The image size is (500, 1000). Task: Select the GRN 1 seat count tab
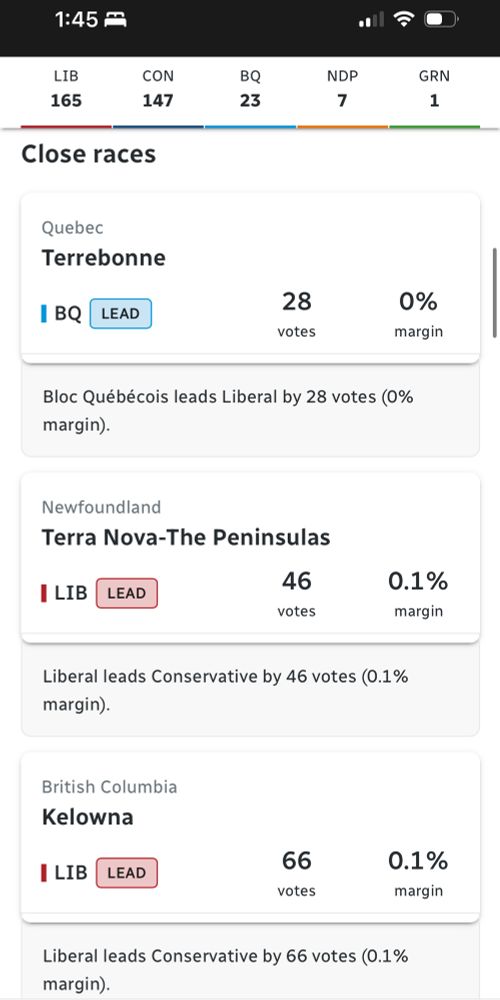434,89
